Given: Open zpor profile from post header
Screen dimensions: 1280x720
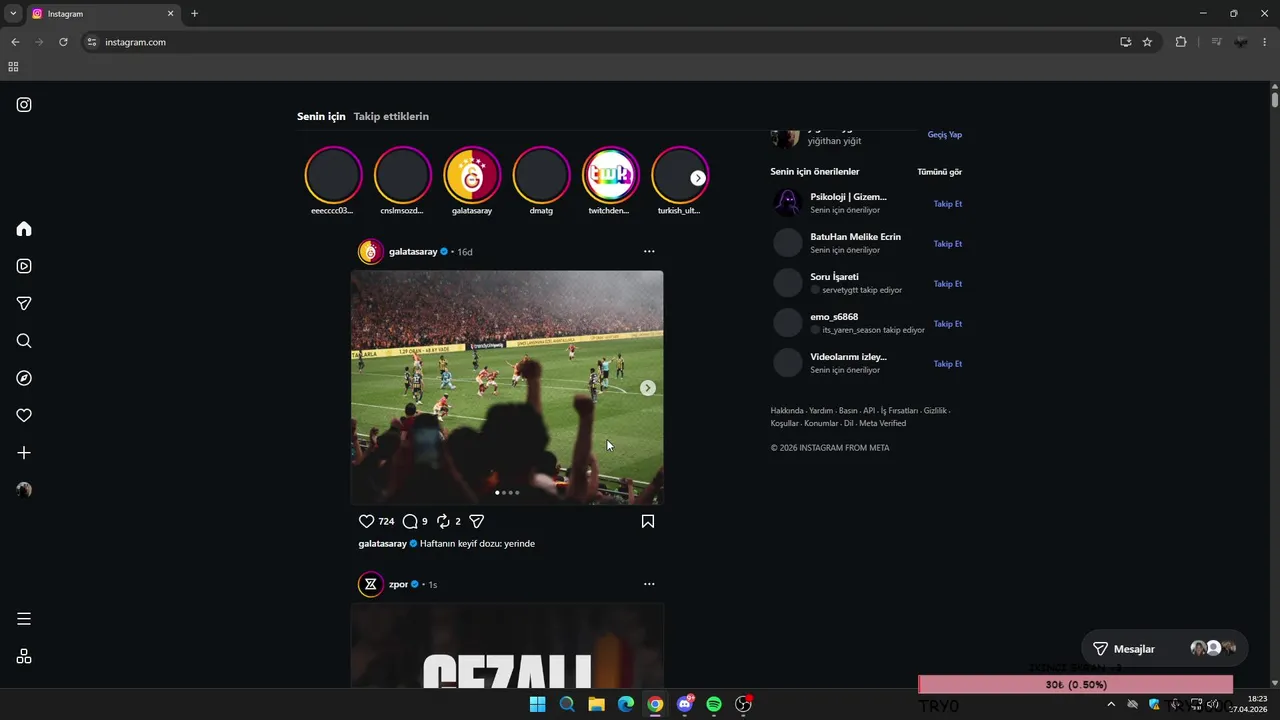Looking at the screenshot, I should 398,584.
